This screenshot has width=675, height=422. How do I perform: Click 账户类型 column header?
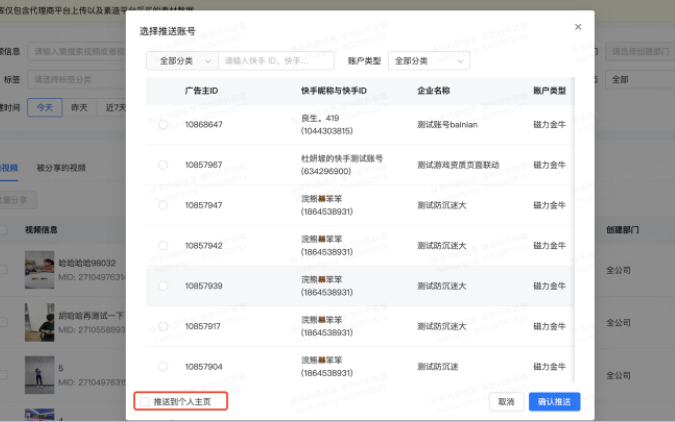coord(549,91)
